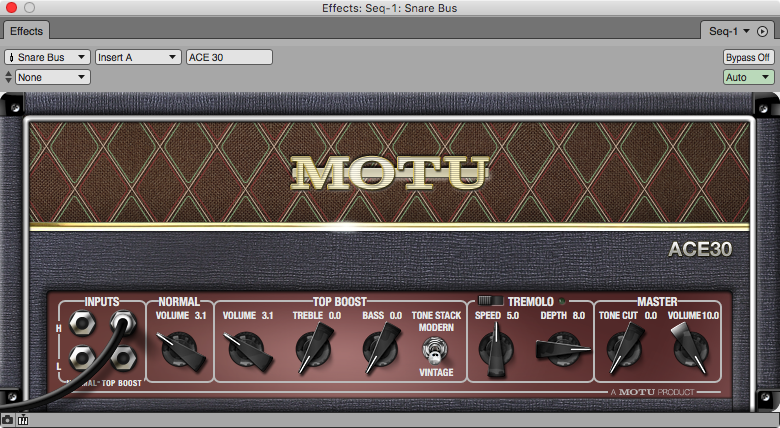Click the Tone Cut knob
Screen dimensions: 780x428
[625, 348]
